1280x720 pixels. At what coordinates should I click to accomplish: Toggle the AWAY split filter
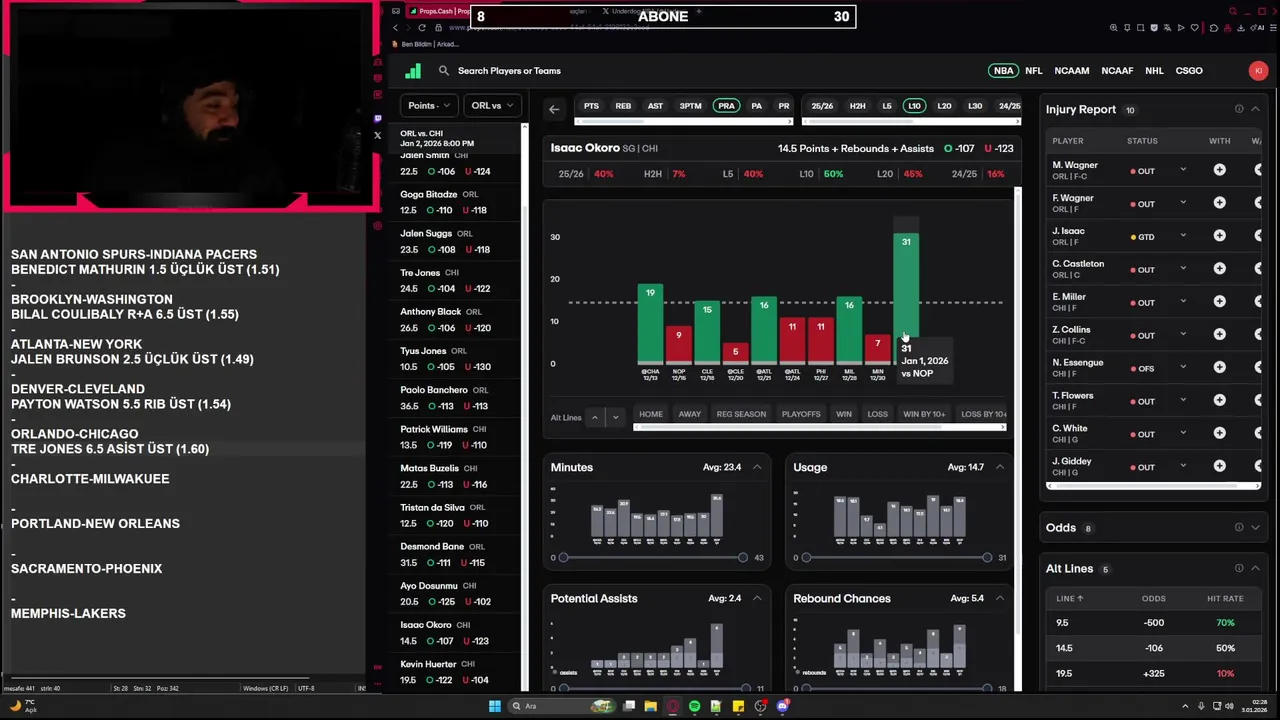690,414
